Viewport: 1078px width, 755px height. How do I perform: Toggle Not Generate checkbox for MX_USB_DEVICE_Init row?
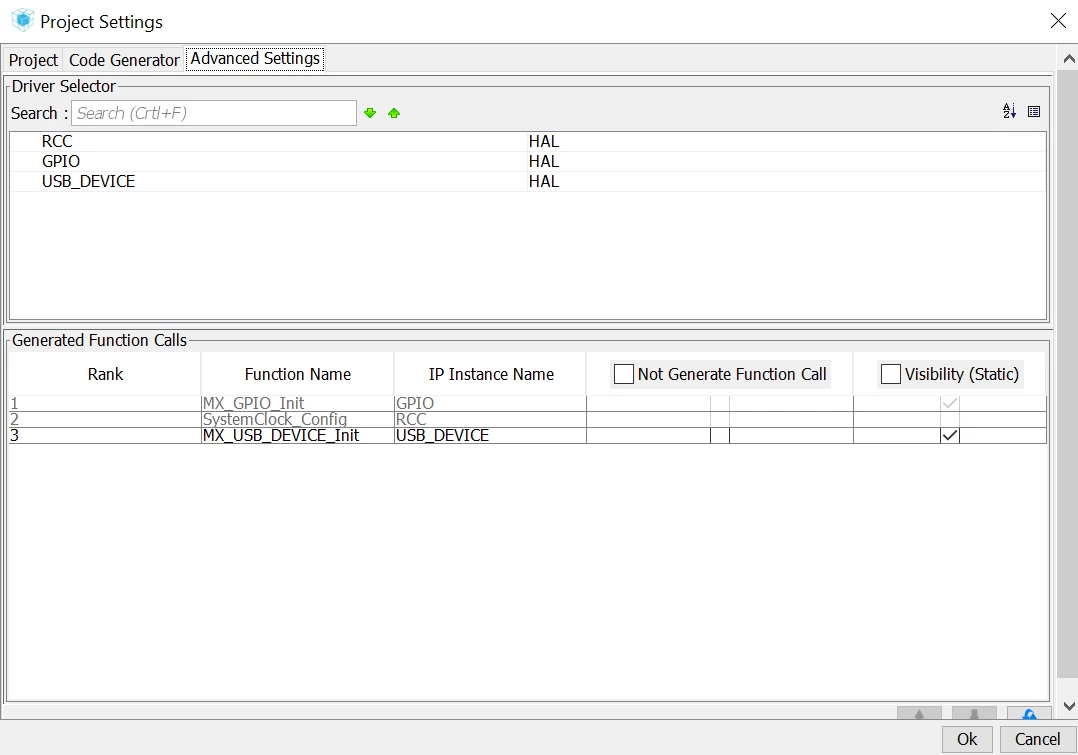[x=720, y=435]
